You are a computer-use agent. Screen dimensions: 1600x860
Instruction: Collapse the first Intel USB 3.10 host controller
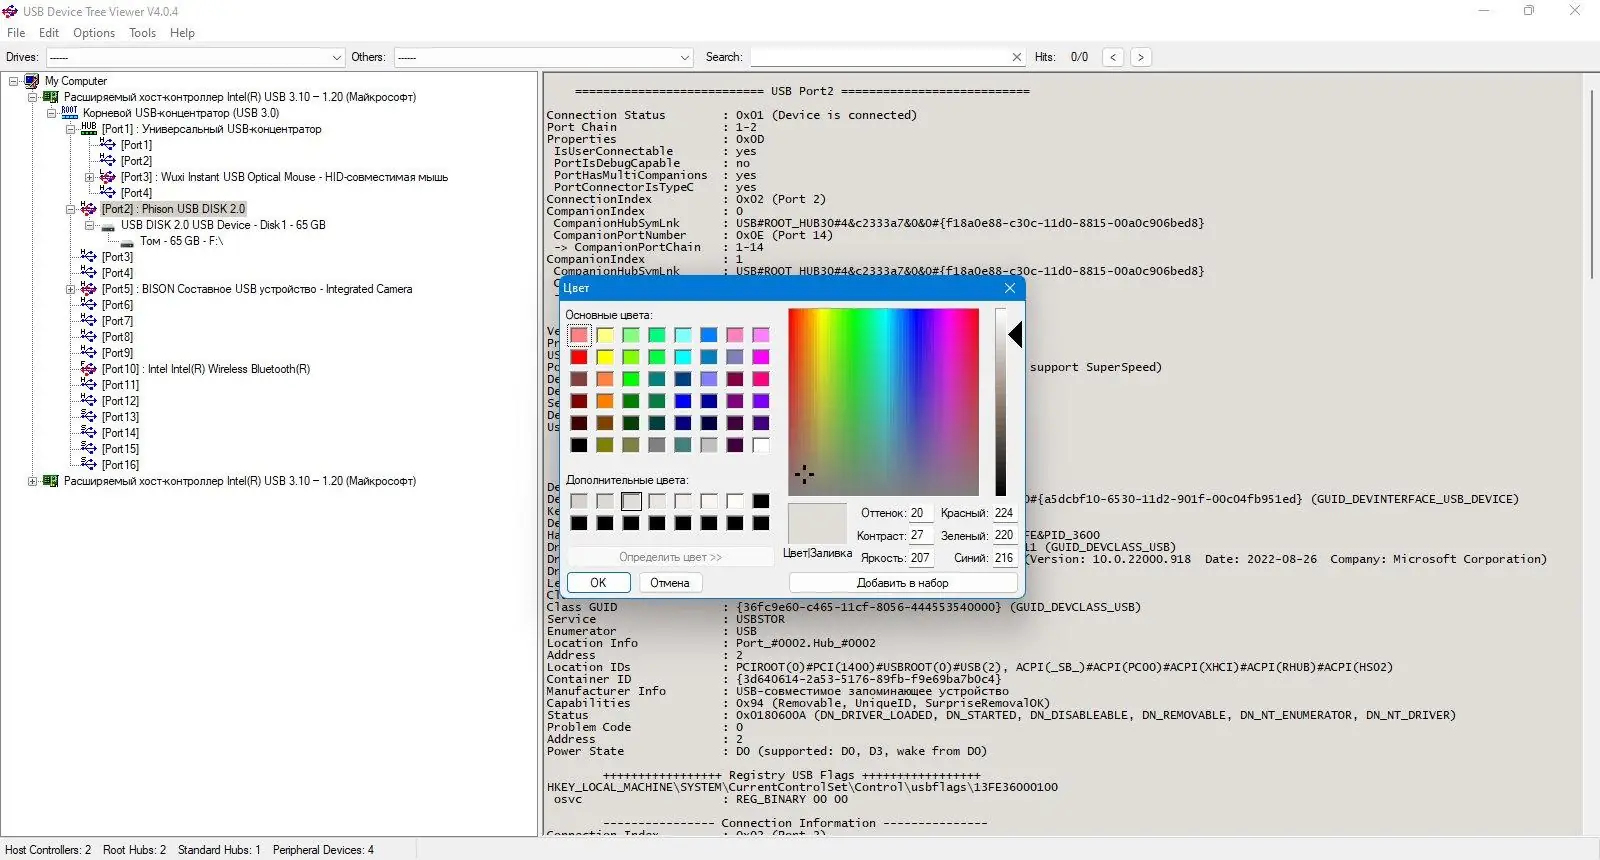(x=32, y=97)
